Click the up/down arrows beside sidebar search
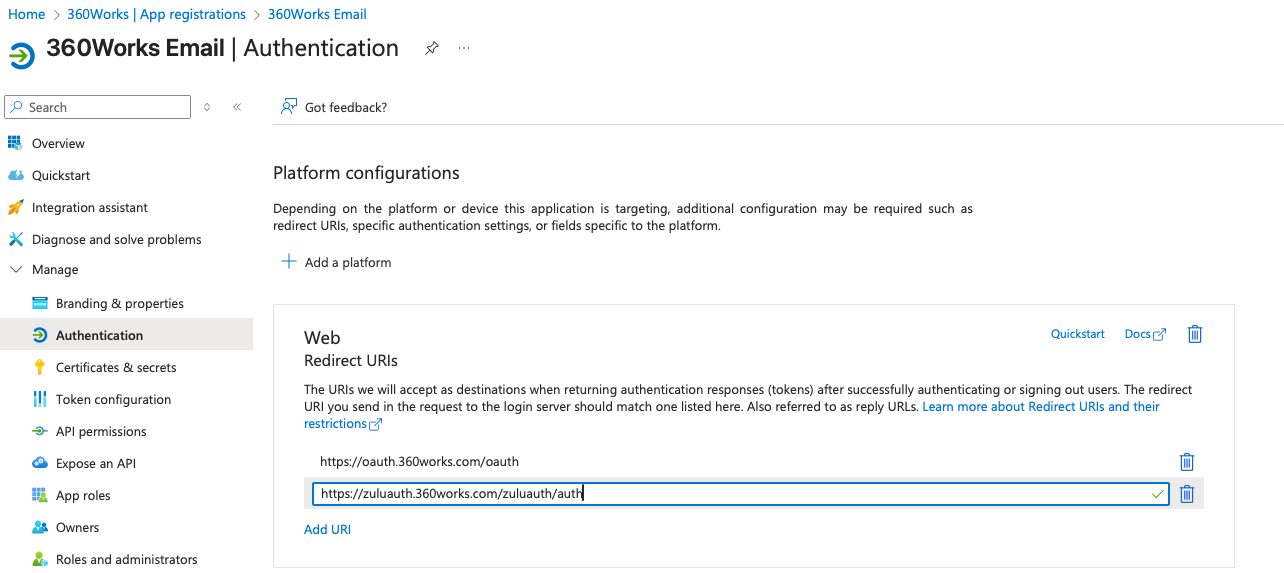The image size is (1284, 573). pyautogui.click(x=207, y=107)
